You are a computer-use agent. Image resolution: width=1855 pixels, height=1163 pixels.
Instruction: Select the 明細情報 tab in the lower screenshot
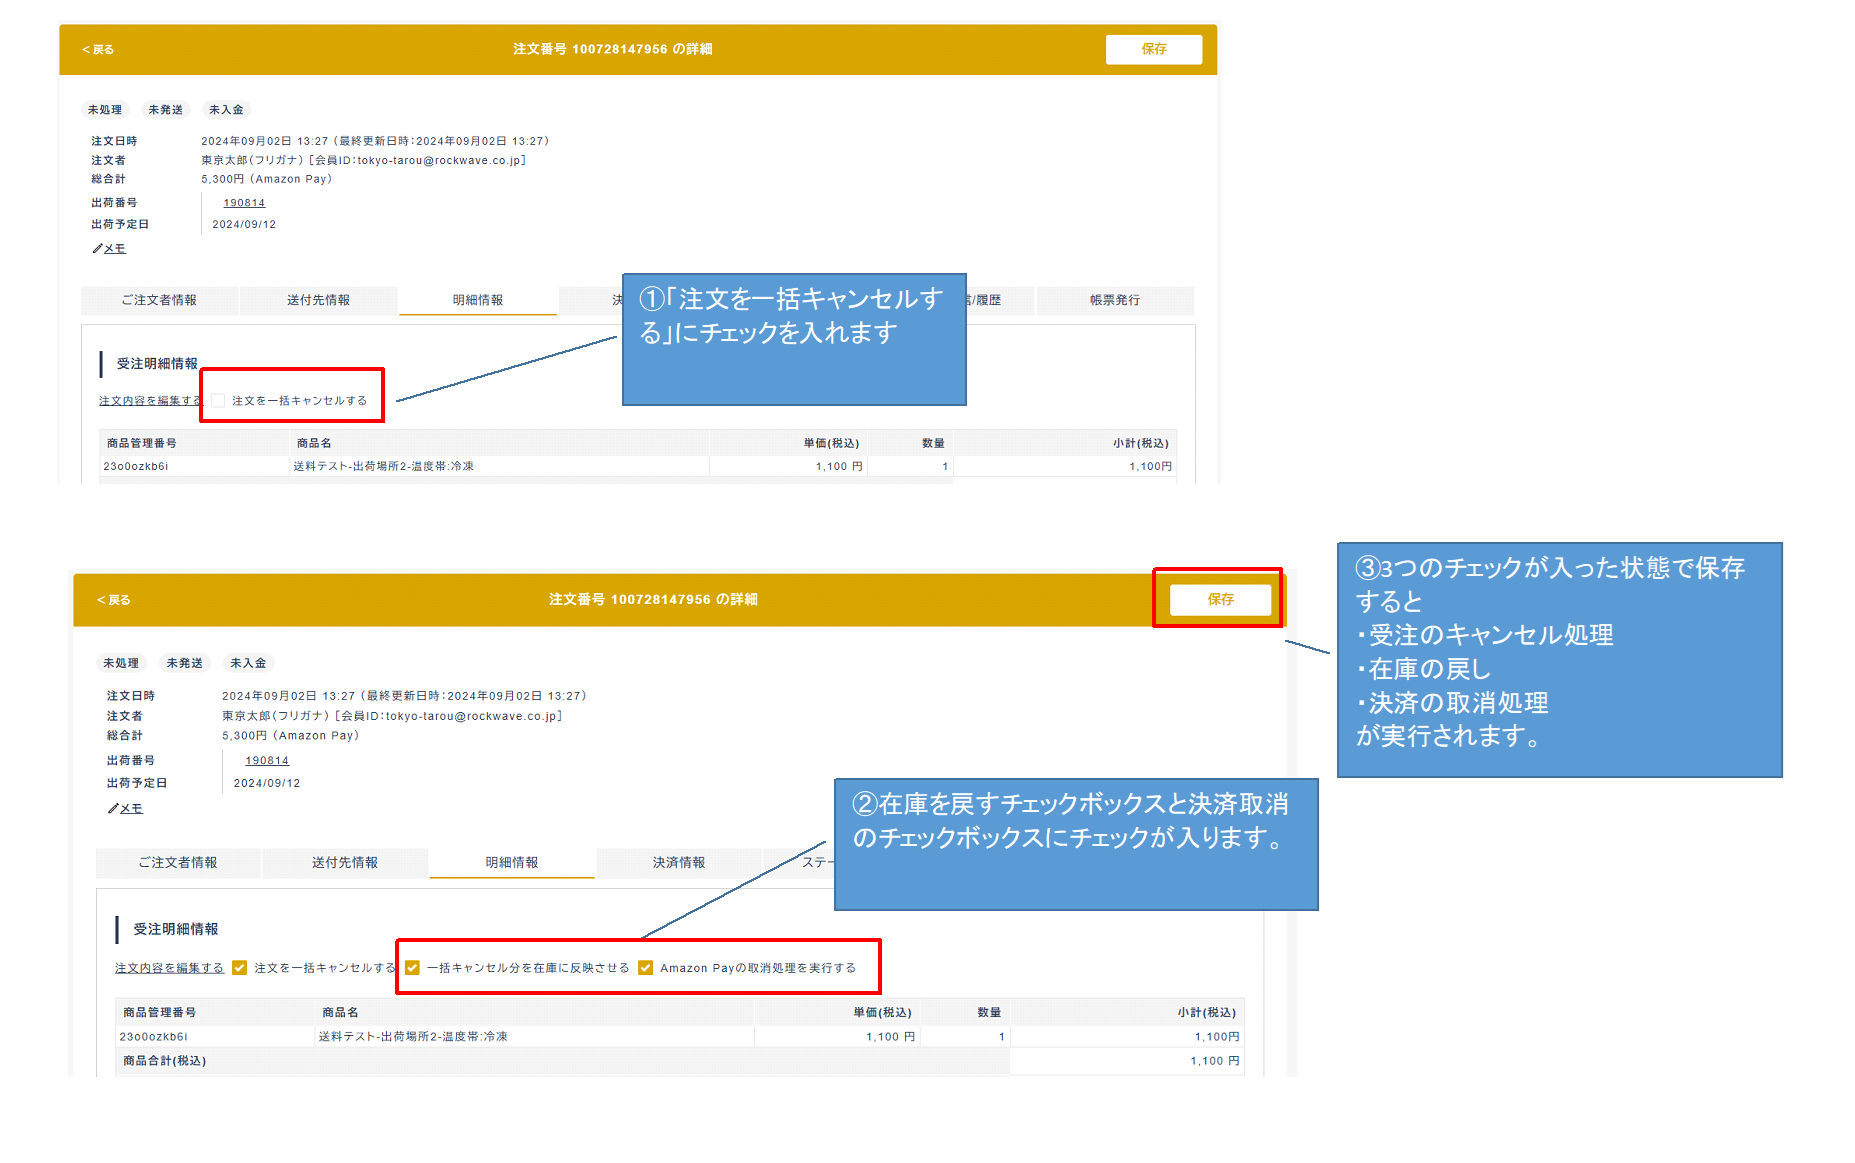511,863
